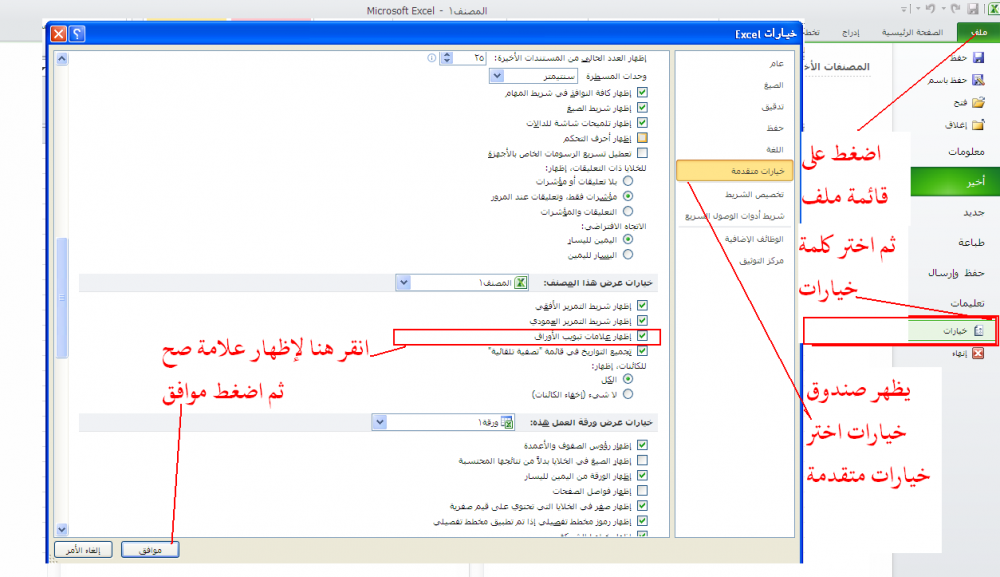
Task: Open 'طباعة' in the File menu
Action: tap(971, 242)
